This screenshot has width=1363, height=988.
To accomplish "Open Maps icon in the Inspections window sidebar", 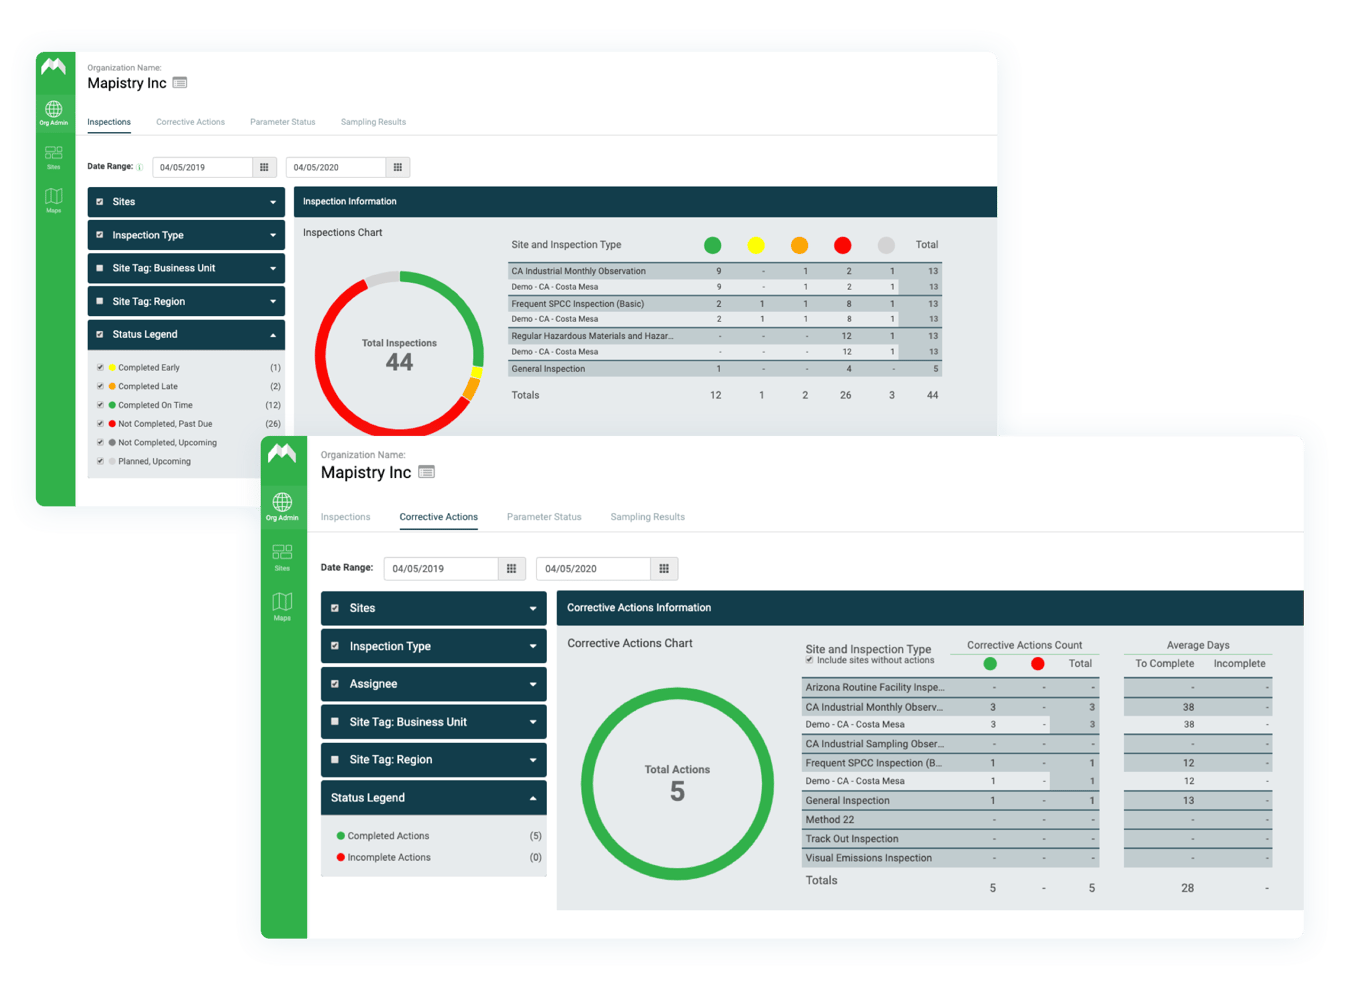I will (x=54, y=200).
